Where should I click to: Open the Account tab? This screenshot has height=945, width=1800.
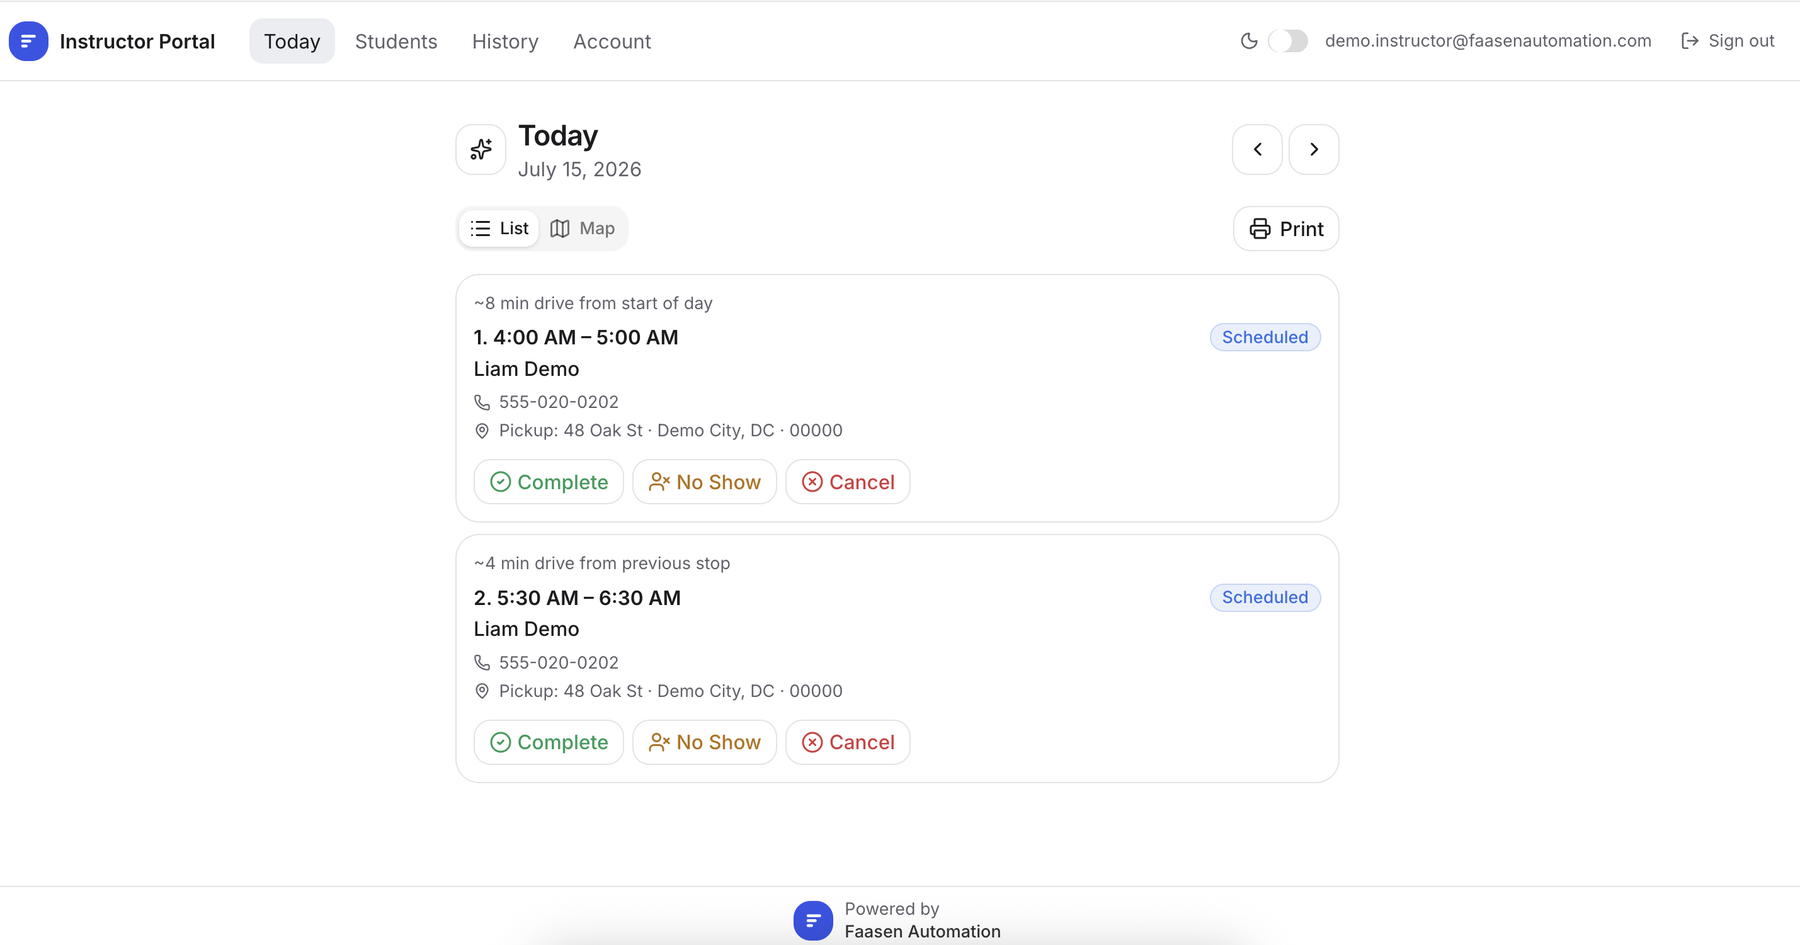[x=612, y=41]
